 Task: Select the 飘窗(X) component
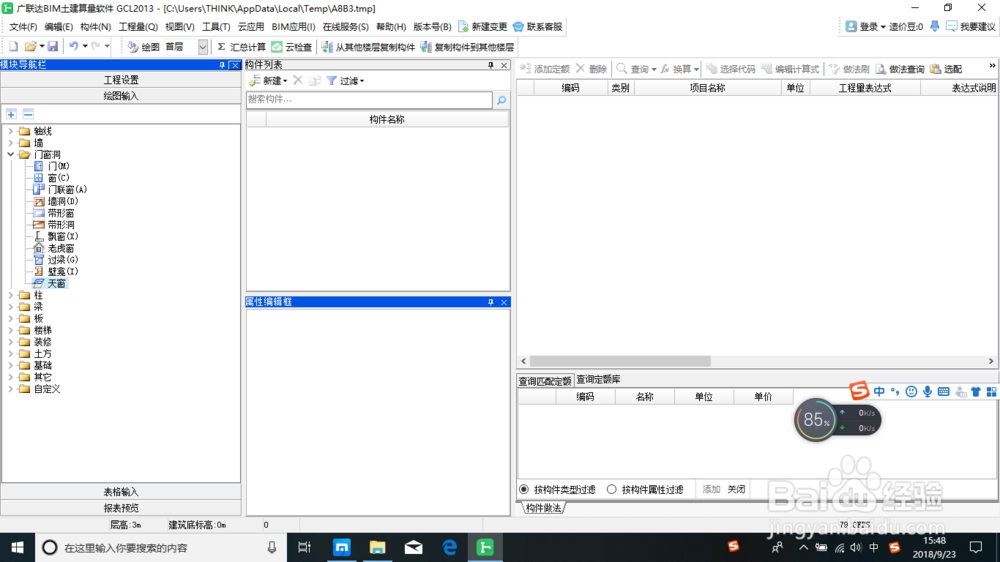point(56,236)
